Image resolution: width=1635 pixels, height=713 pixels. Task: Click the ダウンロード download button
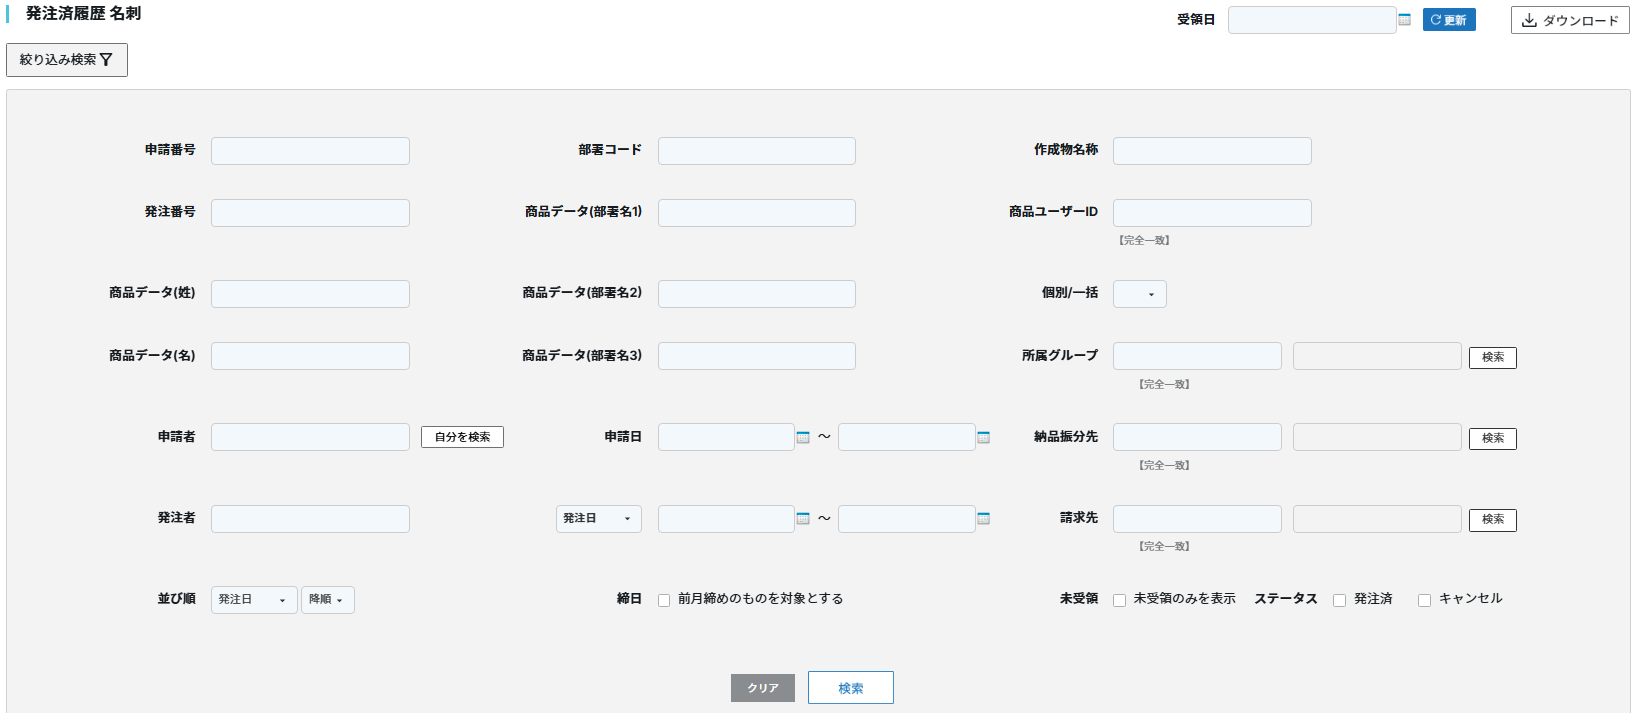click(x=1570, y=20)
